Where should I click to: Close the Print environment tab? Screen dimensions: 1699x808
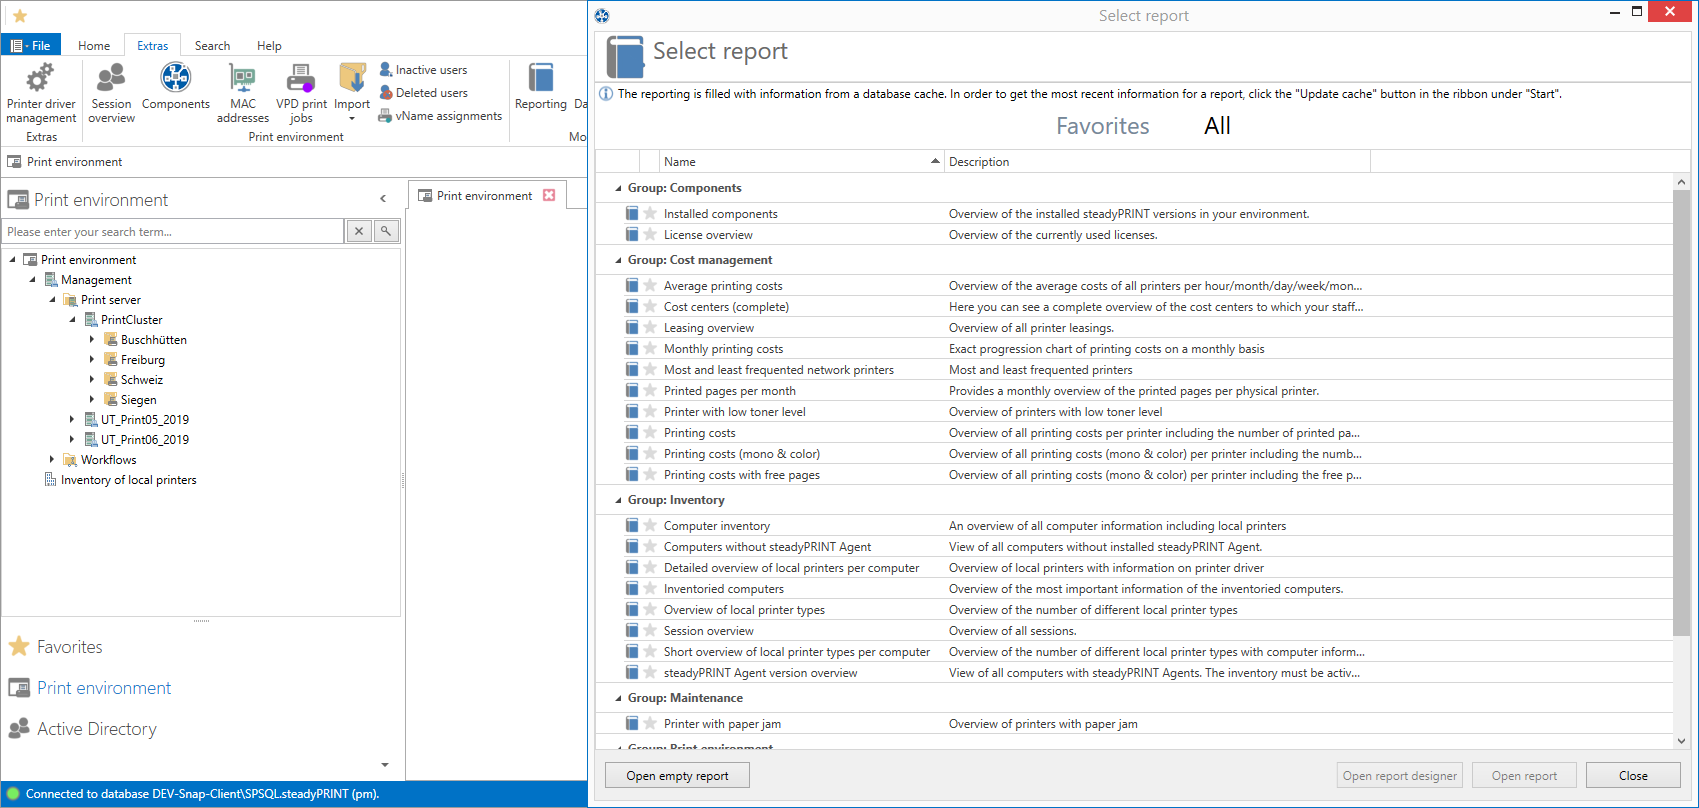(549, 196)
